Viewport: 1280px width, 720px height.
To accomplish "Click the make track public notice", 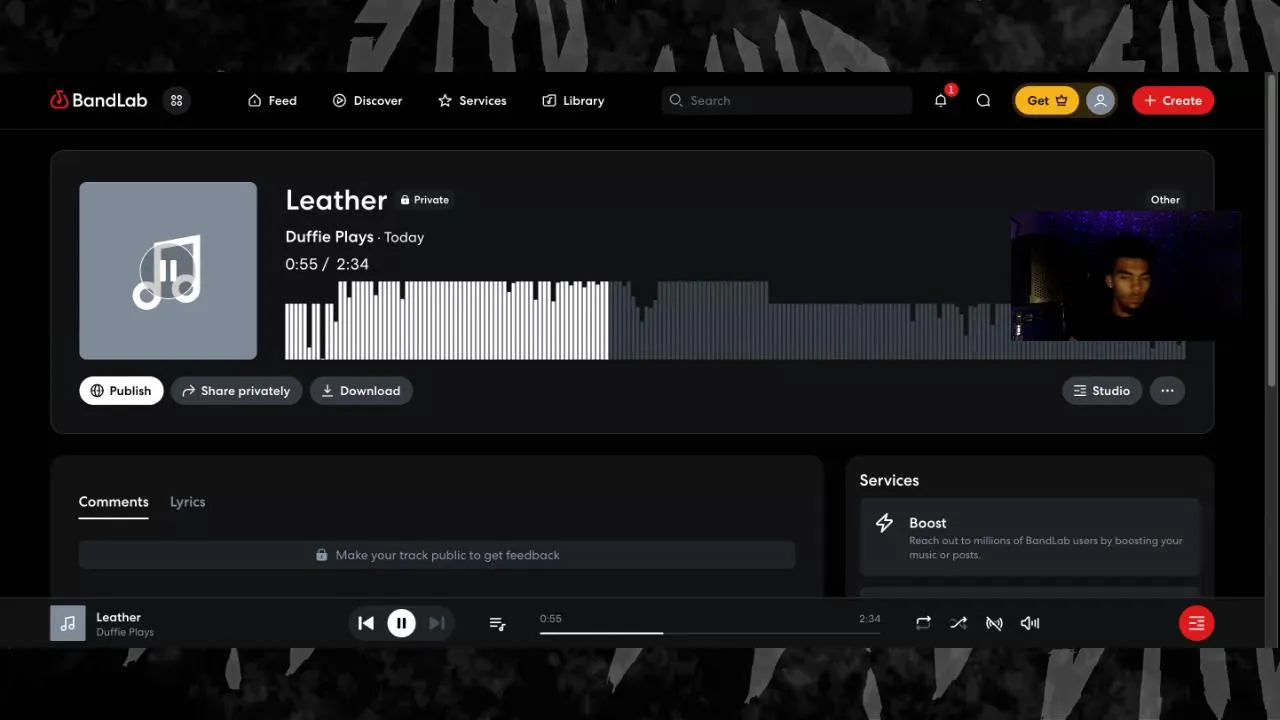I will [x=437, y=555].
